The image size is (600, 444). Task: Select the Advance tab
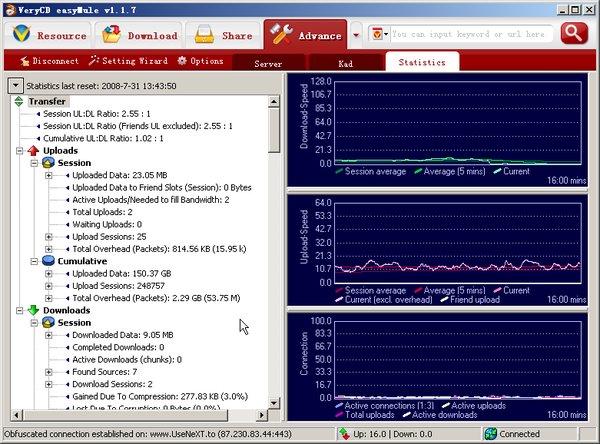(x=305, y=35)
